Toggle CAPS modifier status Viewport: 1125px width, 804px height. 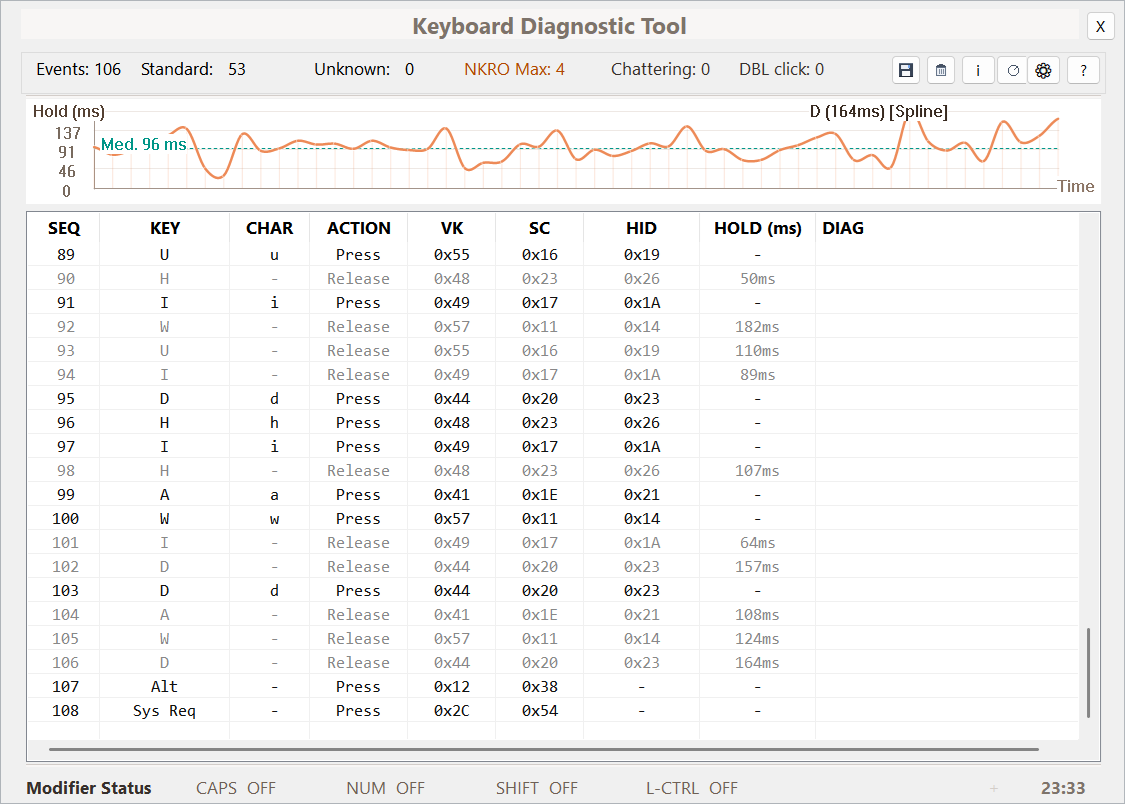[237, 788]
